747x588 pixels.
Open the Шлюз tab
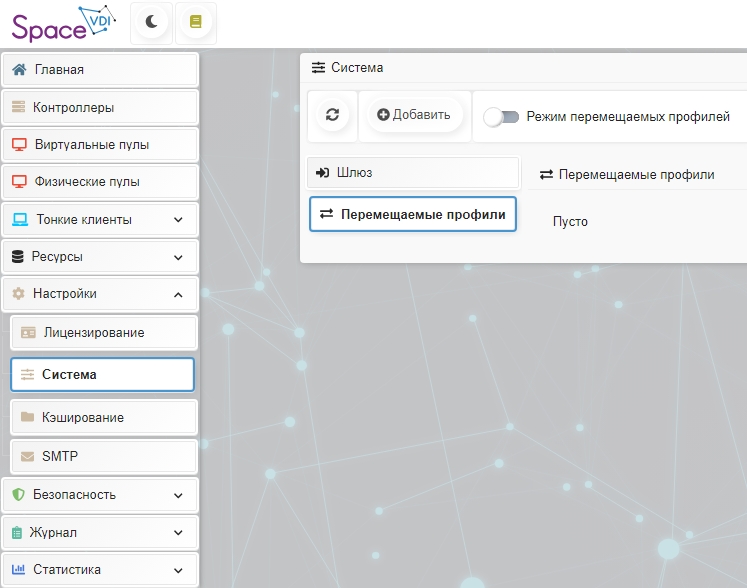point(412,173)
